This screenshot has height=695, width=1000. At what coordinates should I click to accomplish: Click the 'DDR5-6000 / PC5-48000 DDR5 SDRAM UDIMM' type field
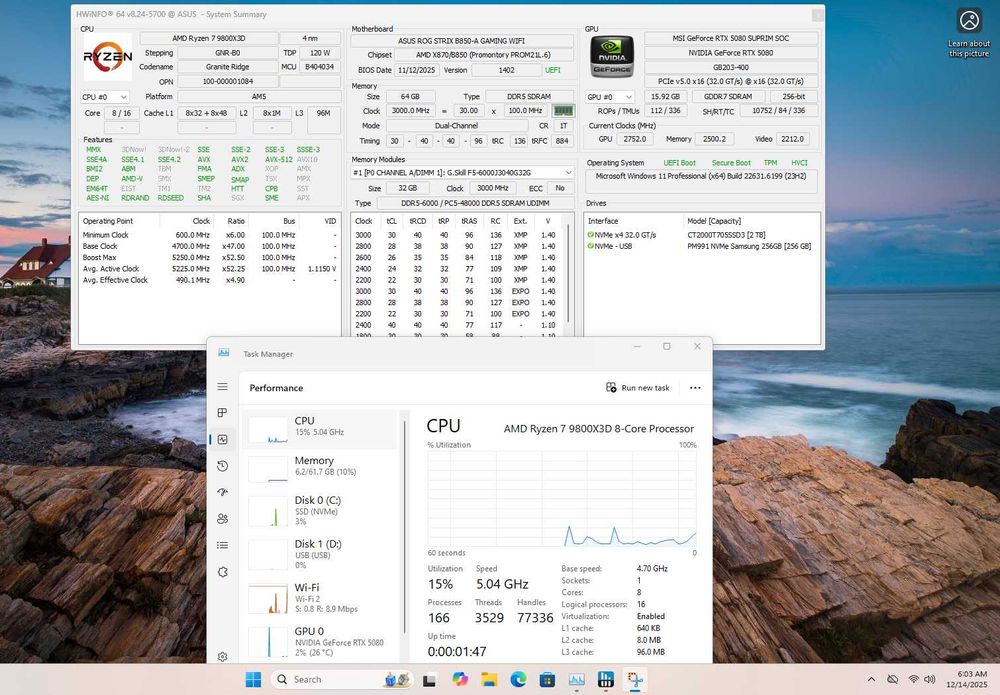[475, 203]
